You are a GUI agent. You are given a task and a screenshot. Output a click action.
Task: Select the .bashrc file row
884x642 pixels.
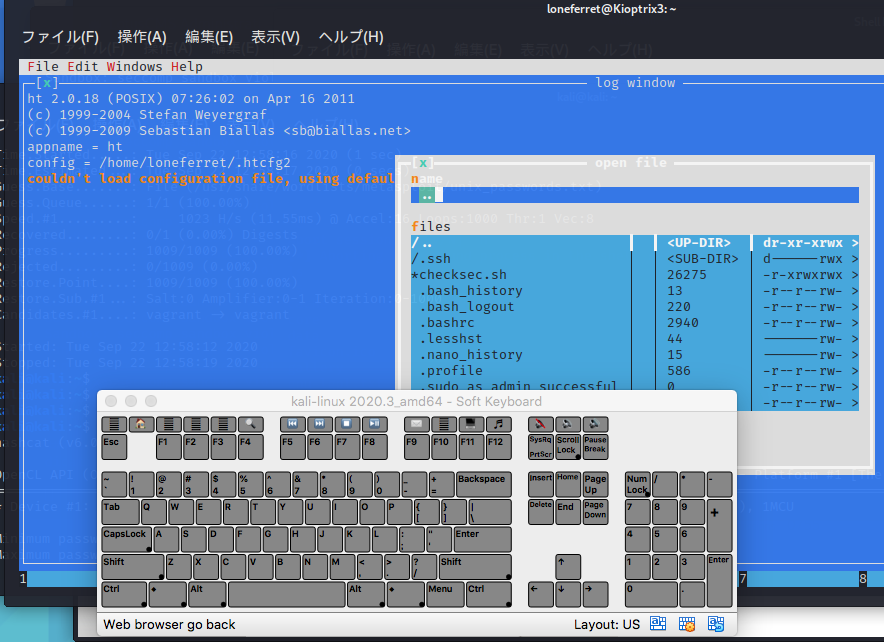point(635,323)
